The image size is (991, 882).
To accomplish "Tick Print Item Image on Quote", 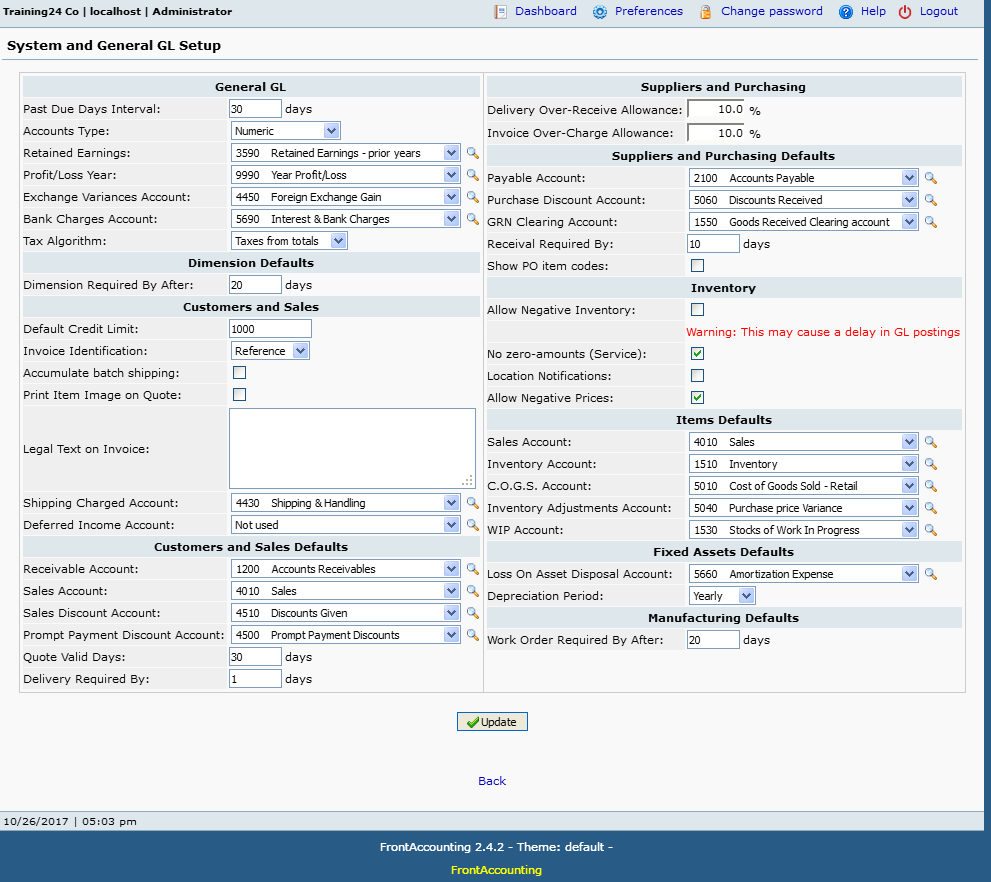I will [x=240, y=395].
